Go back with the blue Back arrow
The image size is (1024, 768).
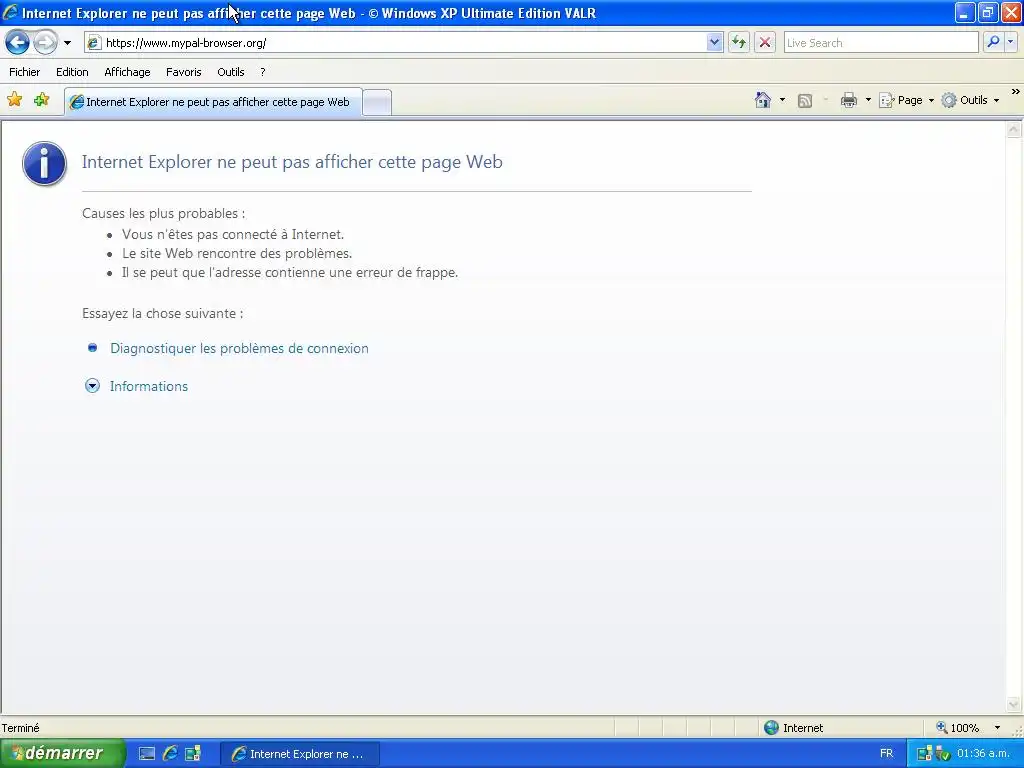(x=18, y=43)
